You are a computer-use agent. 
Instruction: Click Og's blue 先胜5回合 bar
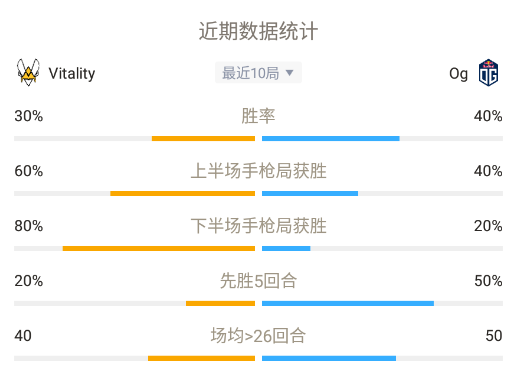(348, 303)
